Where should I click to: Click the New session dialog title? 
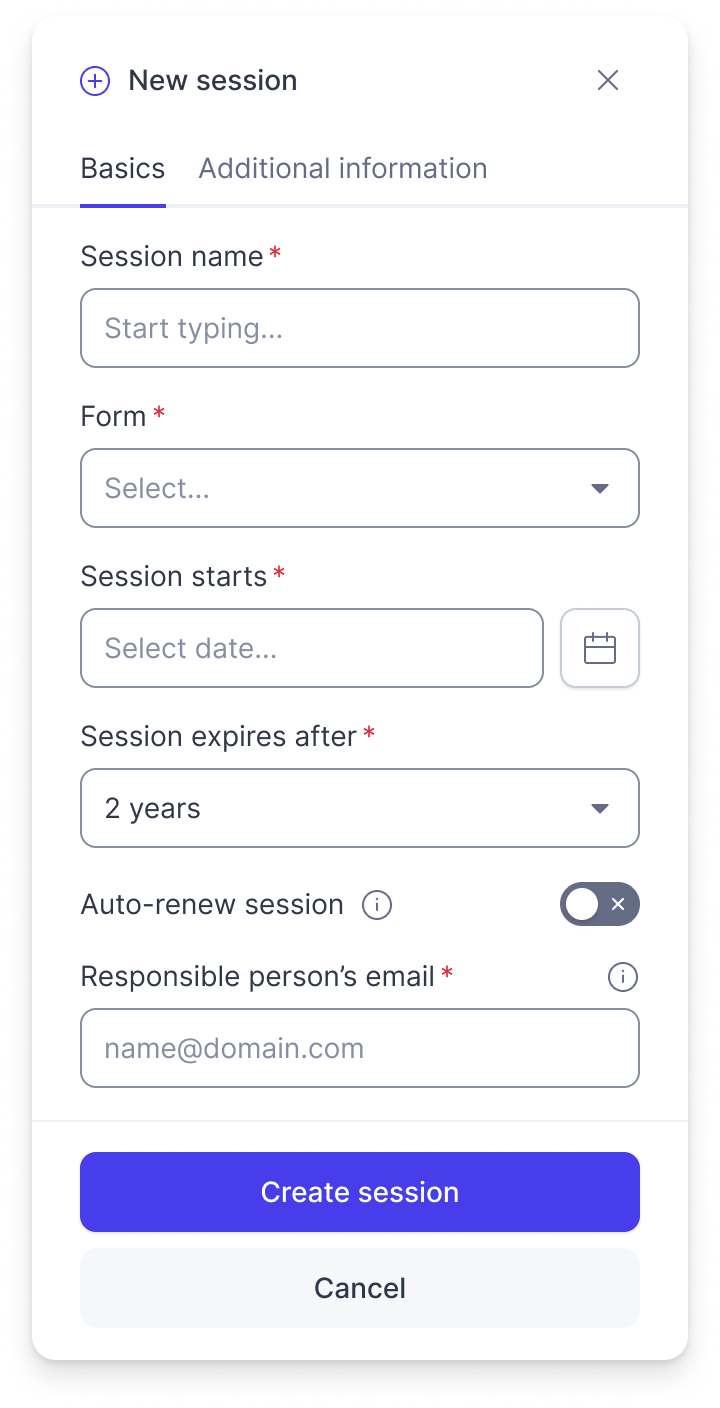coord(213,80)
